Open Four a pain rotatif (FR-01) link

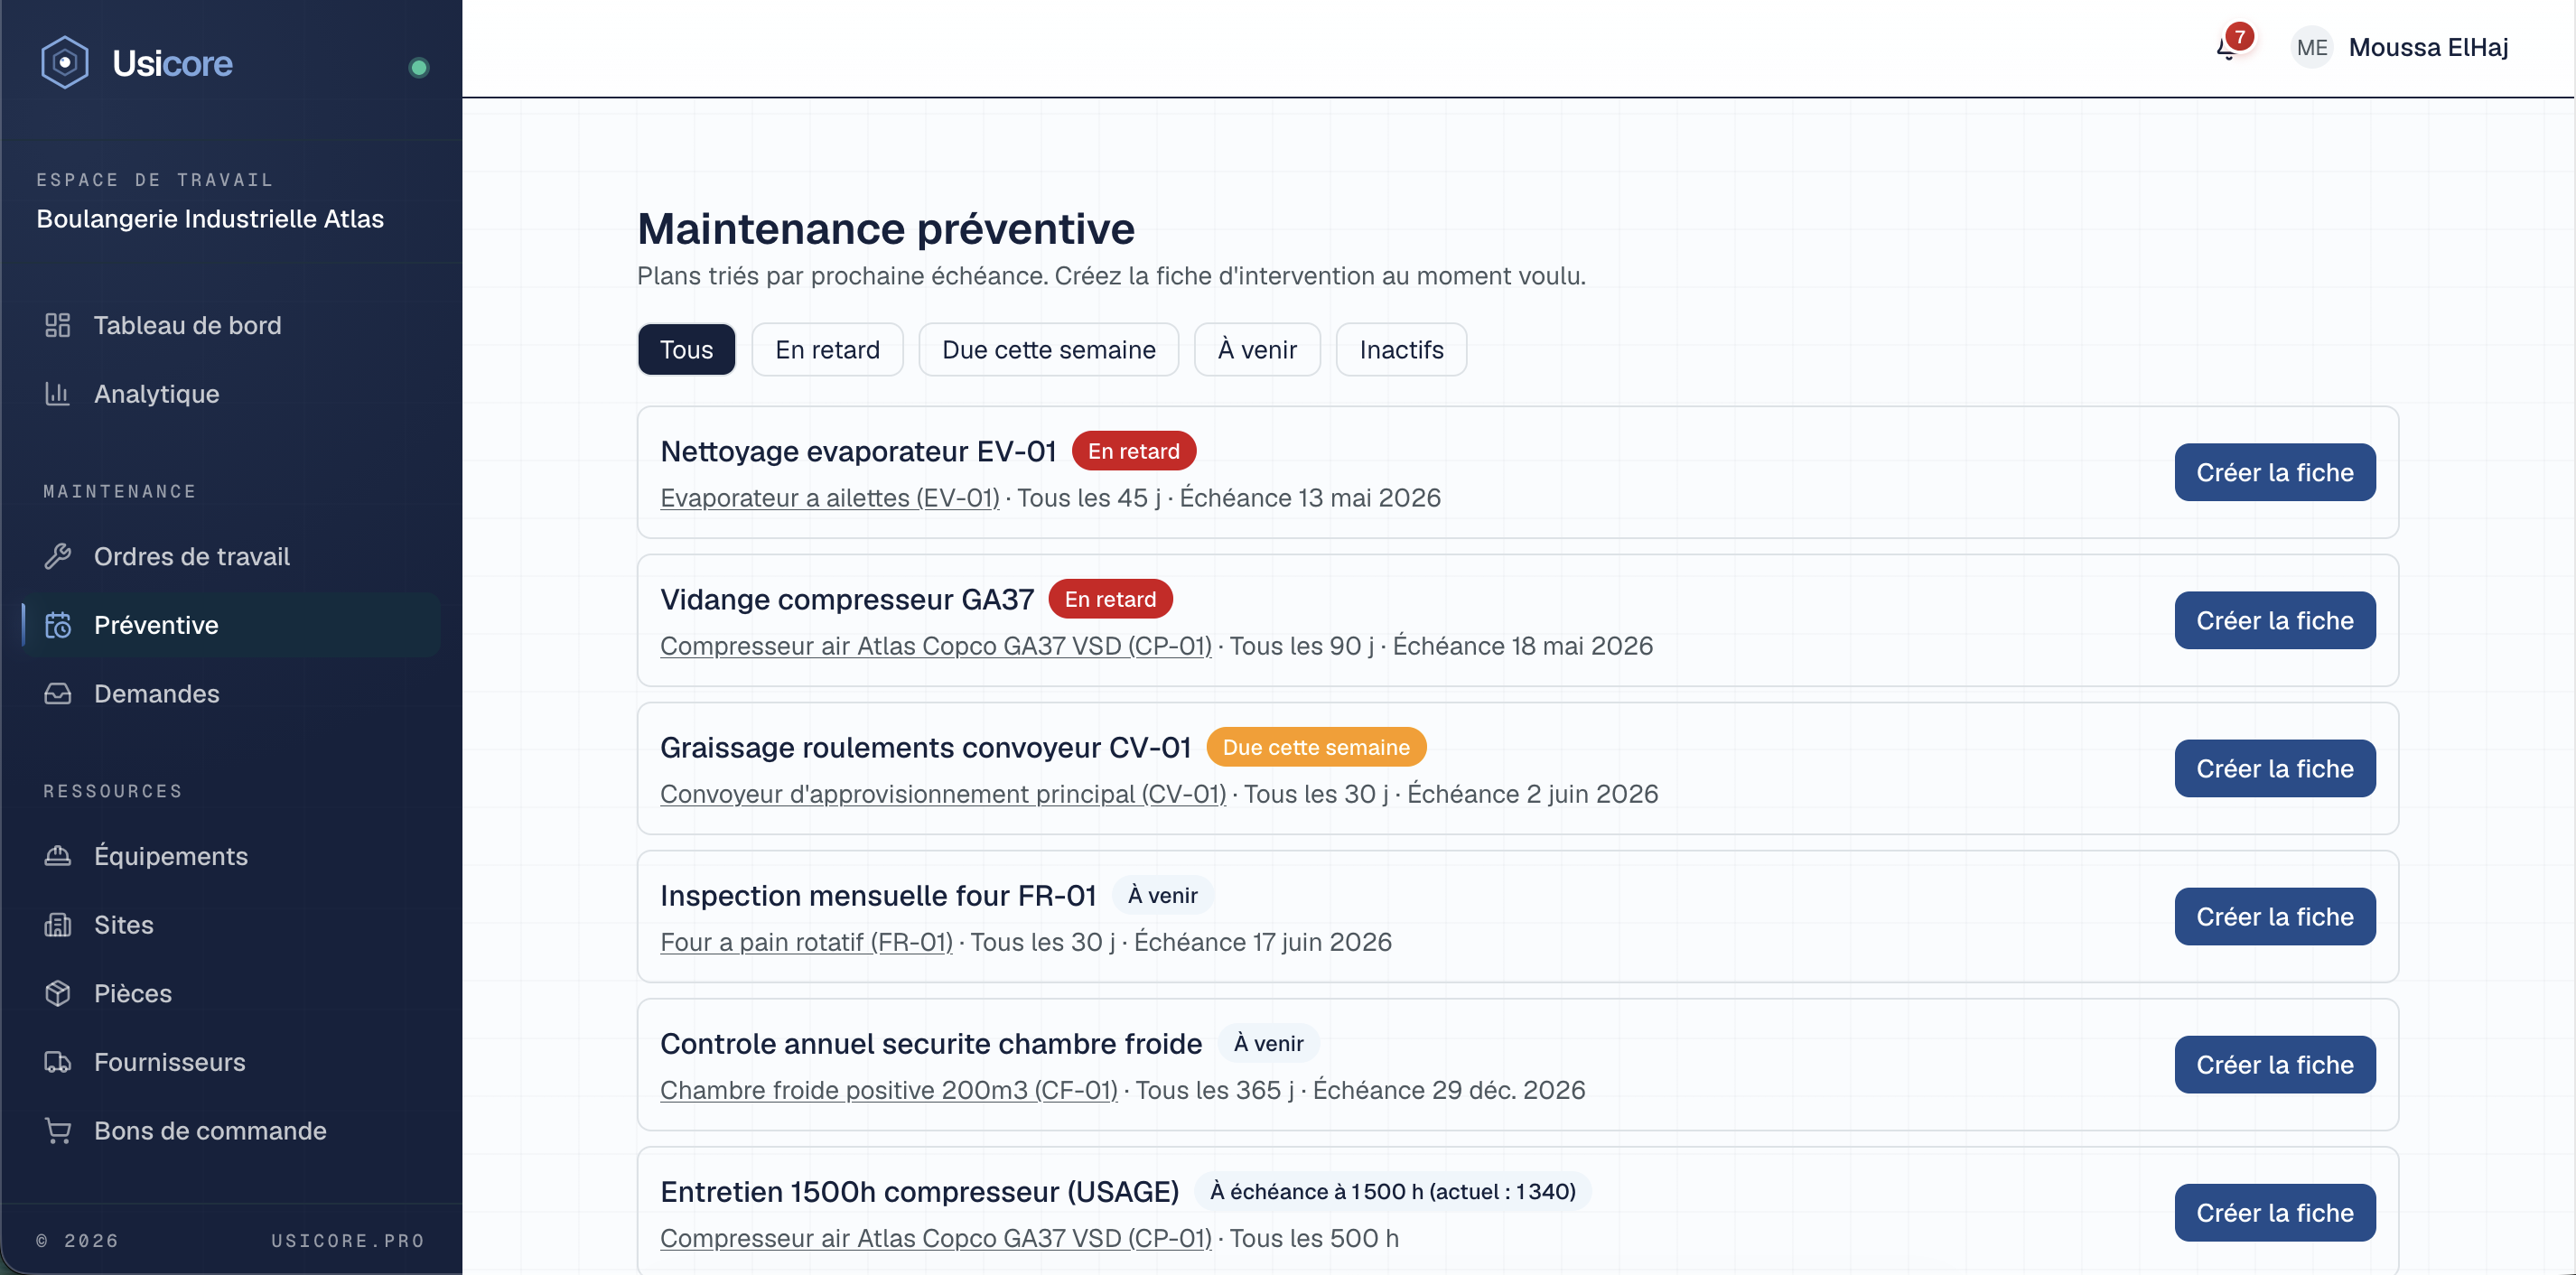806,942
